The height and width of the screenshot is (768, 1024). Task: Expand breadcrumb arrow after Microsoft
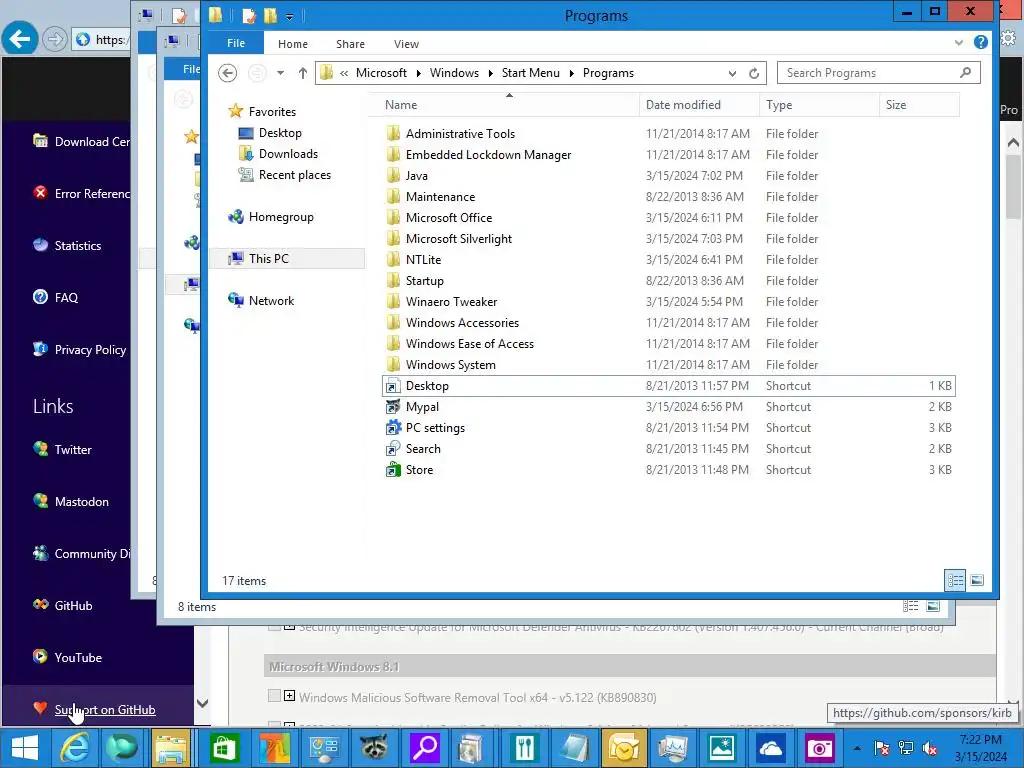(418, 73)
